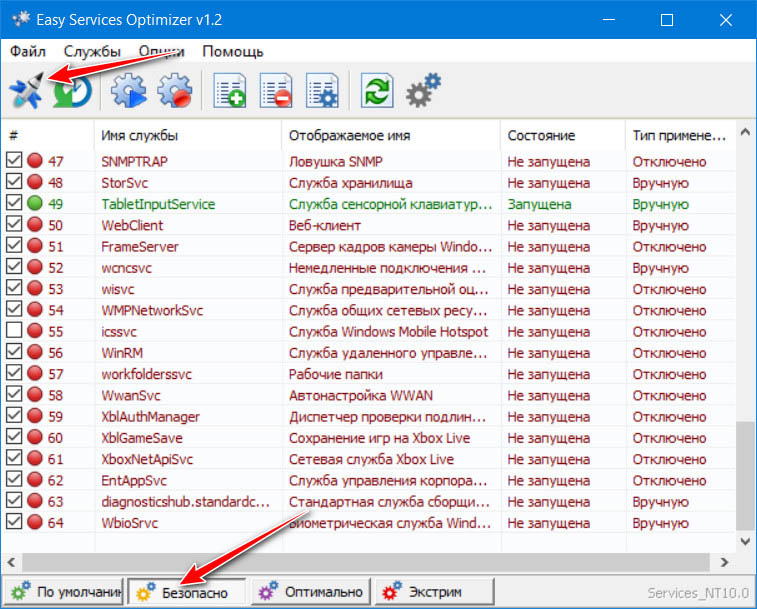Image resolution: width=757 pixels, height=609 pixels.
Task: Click the vertical scrollbar thumb
Action: click(x=745, y=476)
